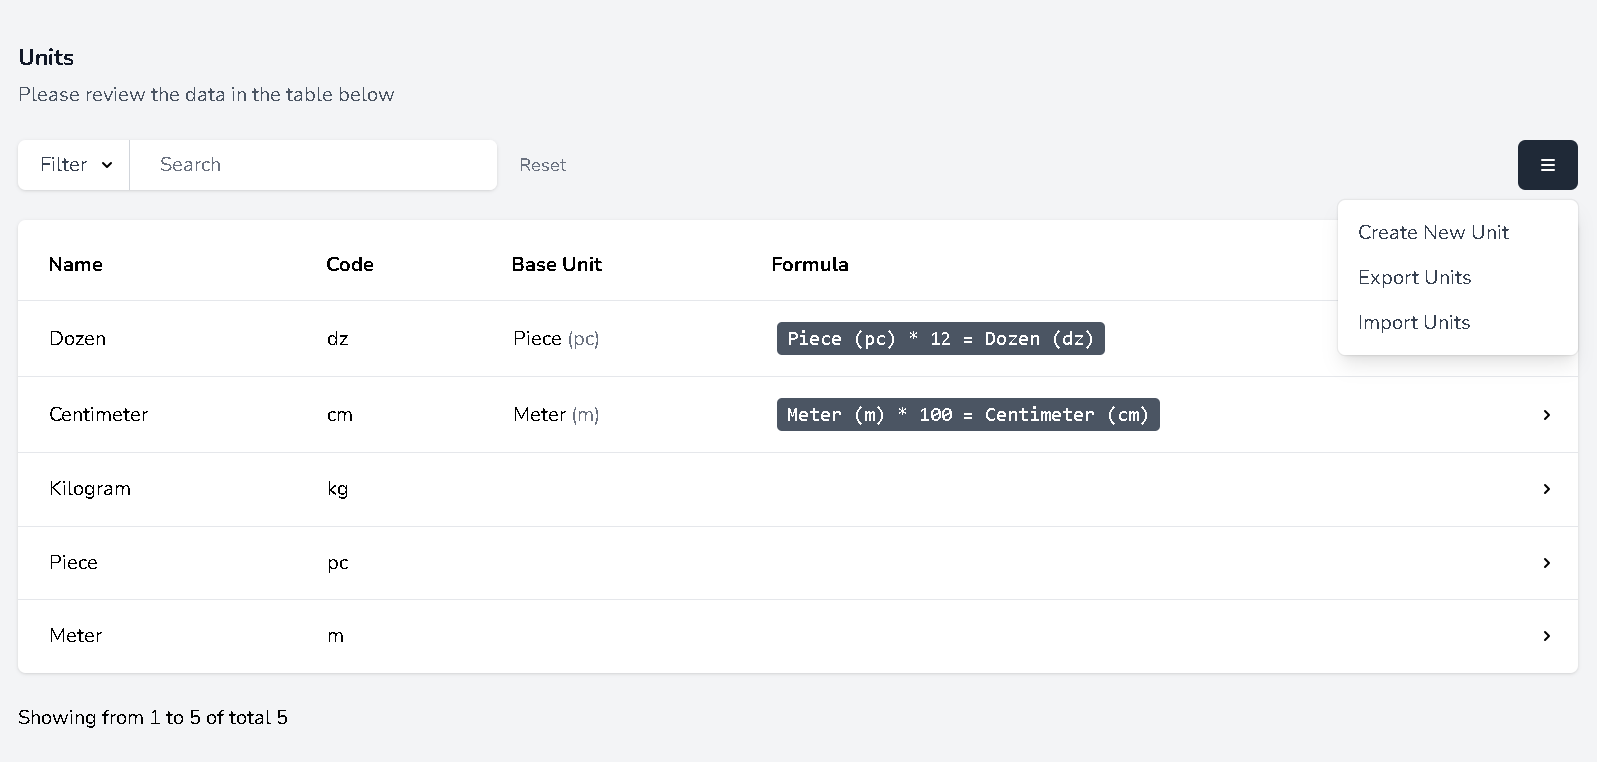Viewport: 1597px width, 762px height.
Task: Click the chevron arrow on Centimeter row
Action: 1546,415
